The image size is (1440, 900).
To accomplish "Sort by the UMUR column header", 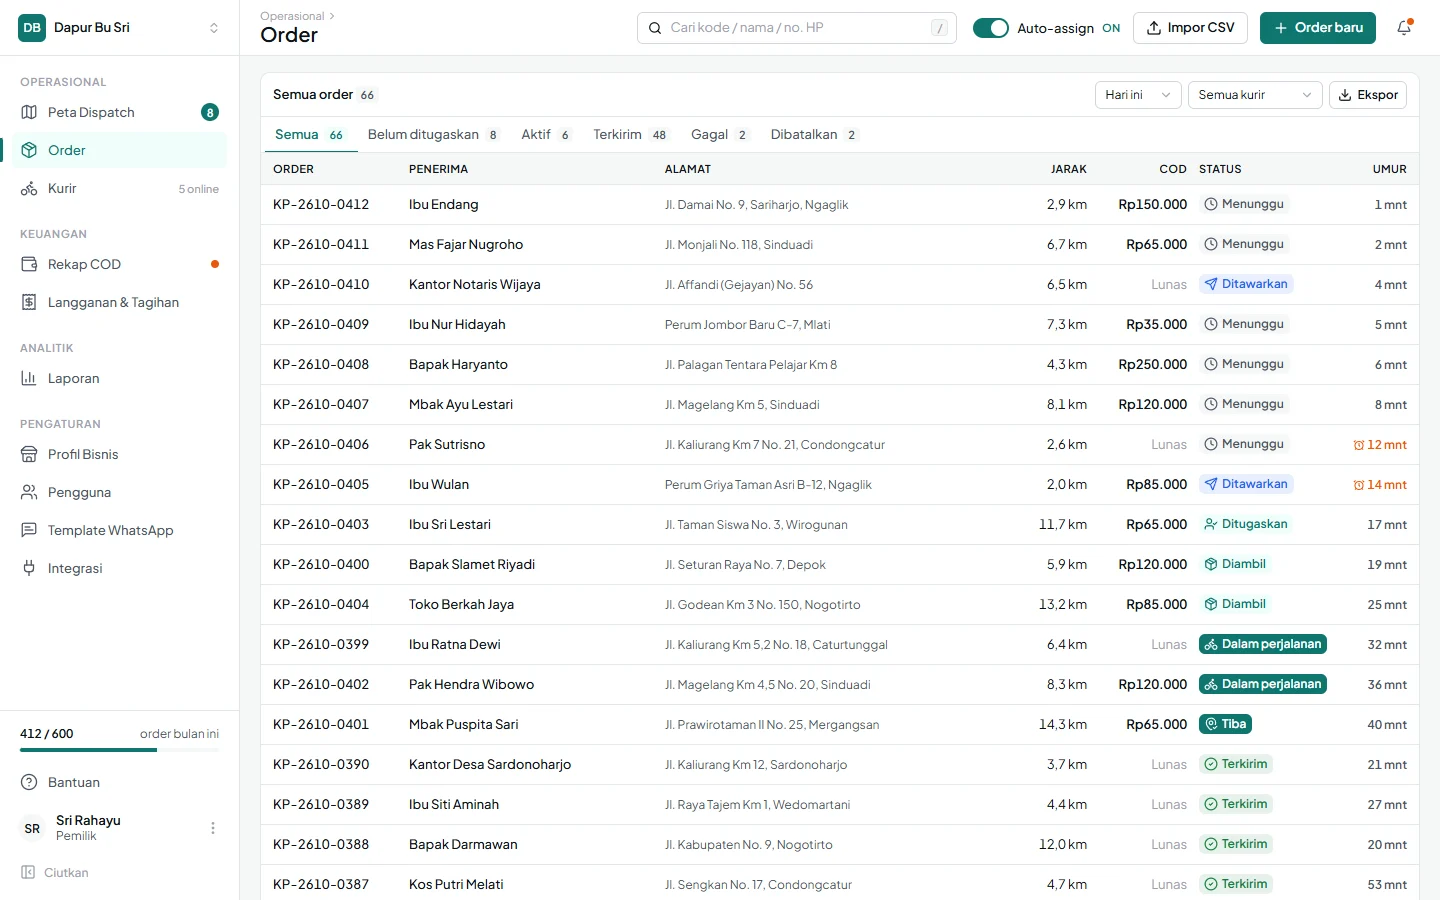I will point(1389,169).
